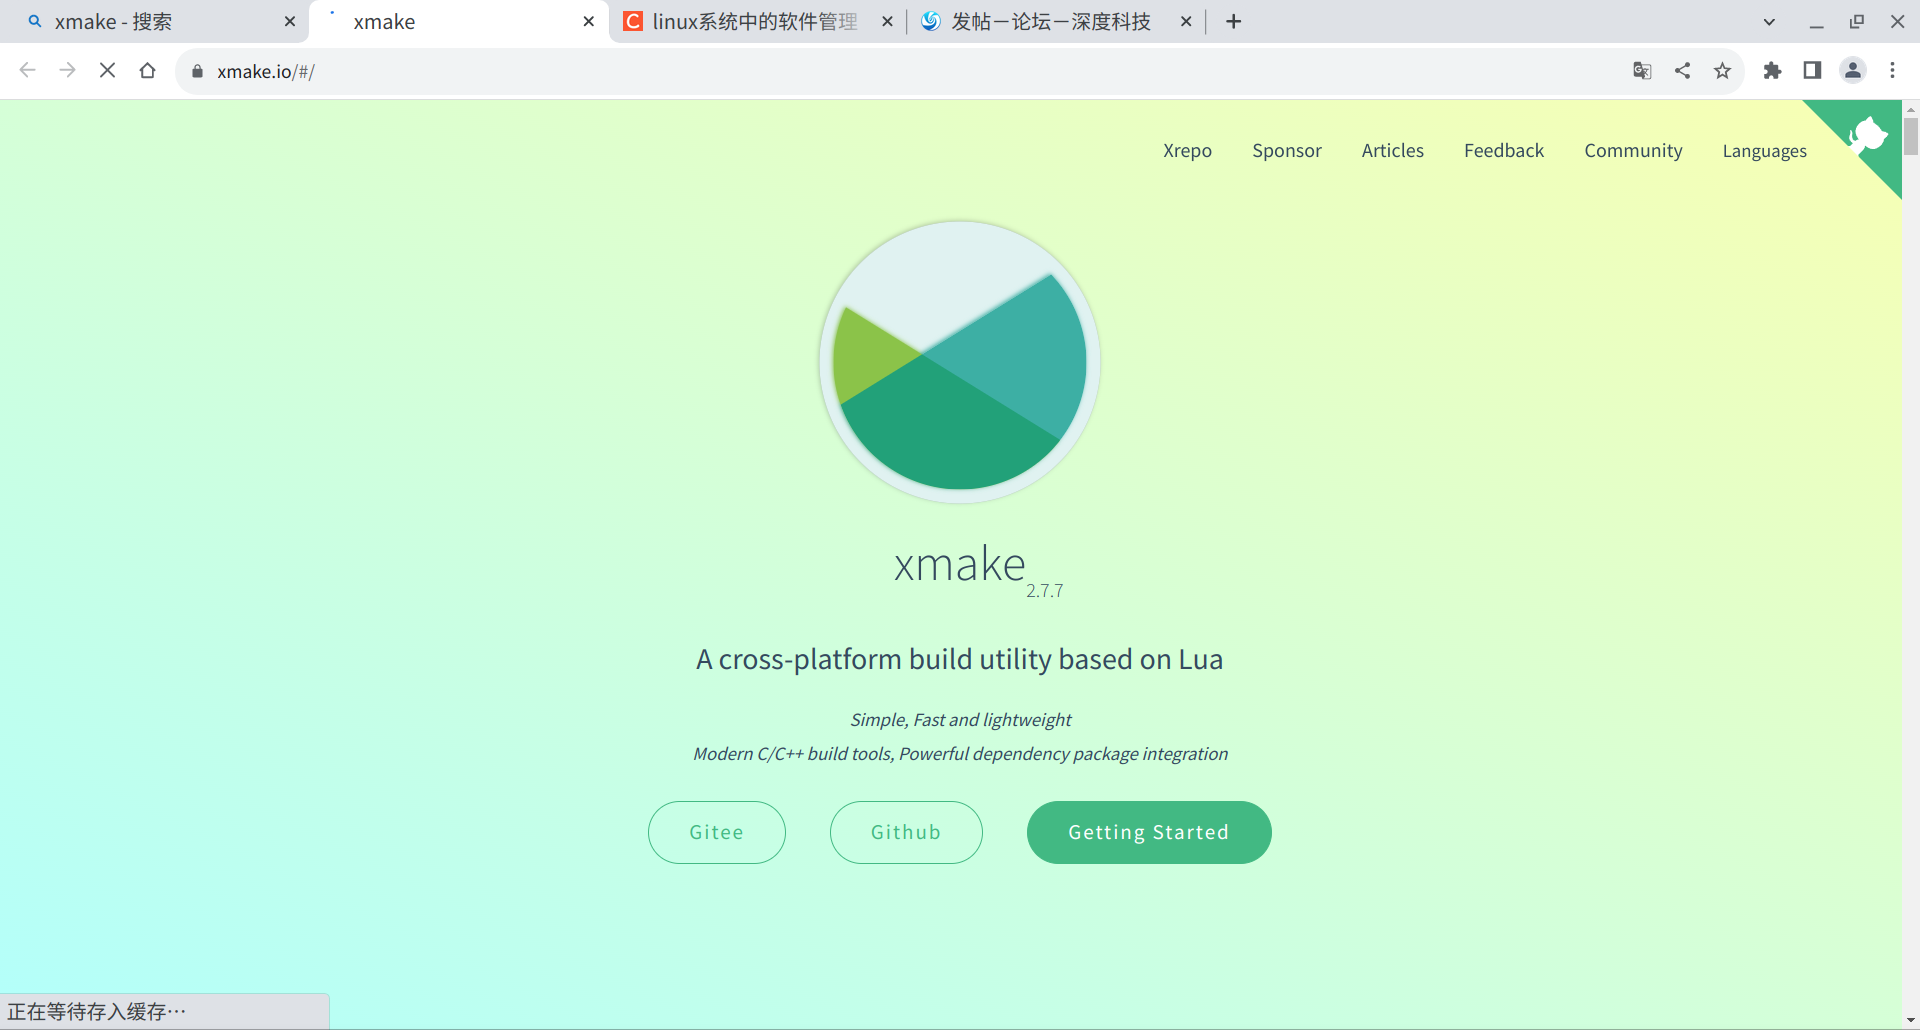Click the xmake circular logo image
This screenshot has height=1030, width=1920.
coord(960,361)
